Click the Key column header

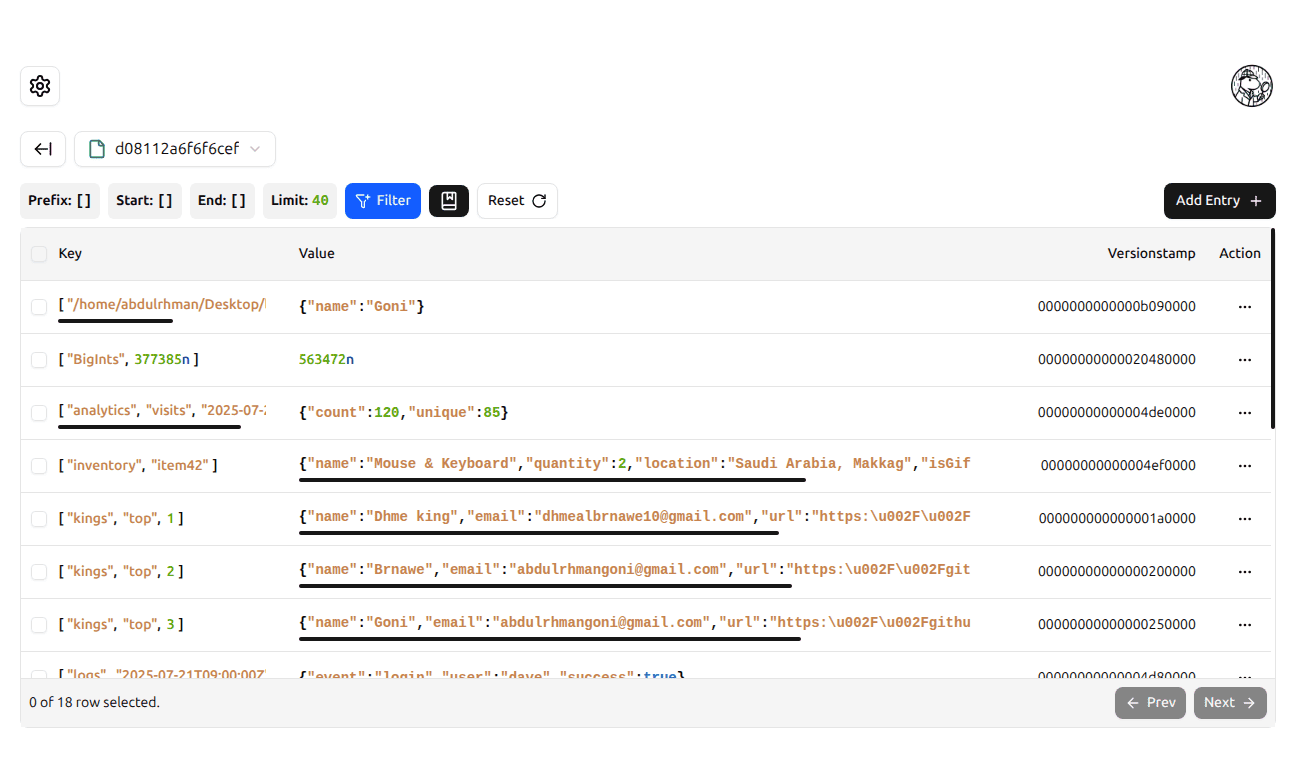point(70,253)
